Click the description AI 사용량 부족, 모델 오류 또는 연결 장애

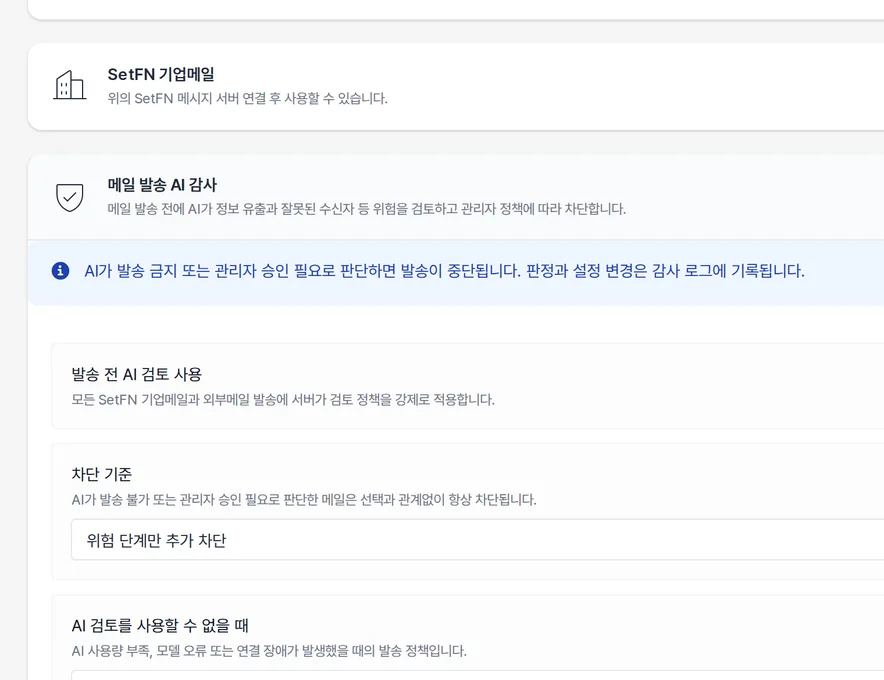pos(269,651)
